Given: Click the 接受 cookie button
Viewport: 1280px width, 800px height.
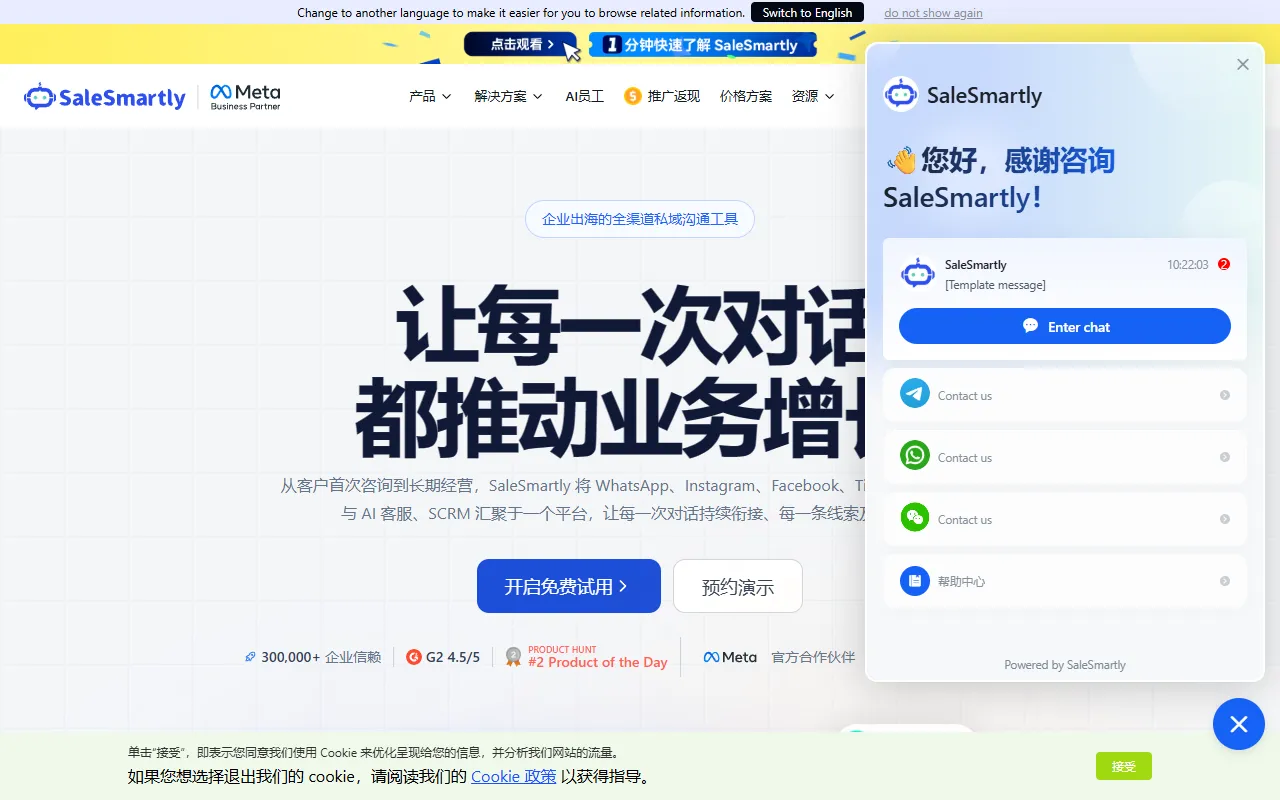Looking at the screenshot, I should (x=1124, y=766).
